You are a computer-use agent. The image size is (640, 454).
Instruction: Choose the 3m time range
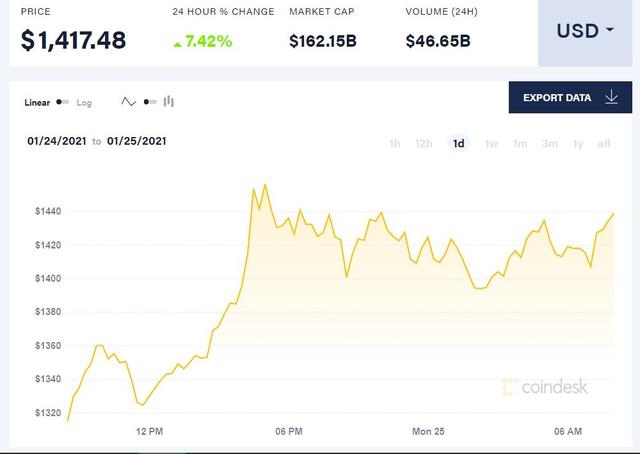(x=550, y=143)
